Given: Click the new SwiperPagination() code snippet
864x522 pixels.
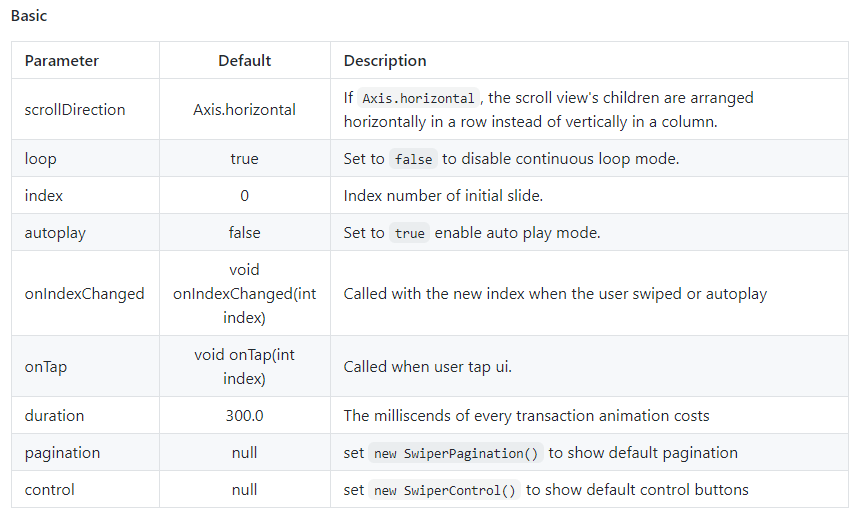Looking at the screenshot, I should (x=455, y=454).
